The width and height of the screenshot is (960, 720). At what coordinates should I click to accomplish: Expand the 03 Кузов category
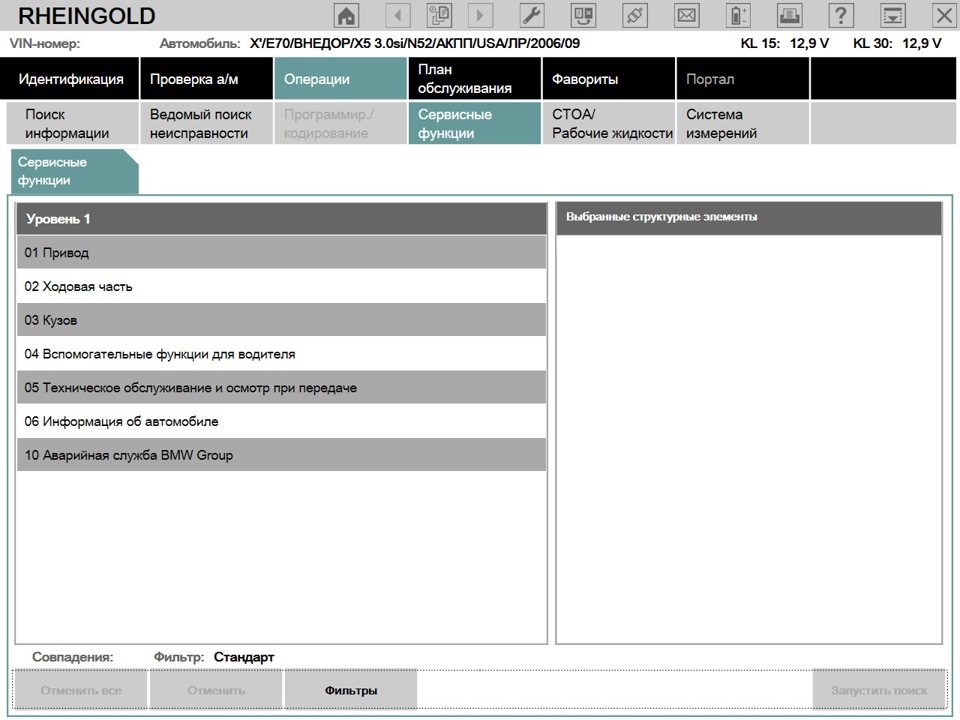pos(281,320)
